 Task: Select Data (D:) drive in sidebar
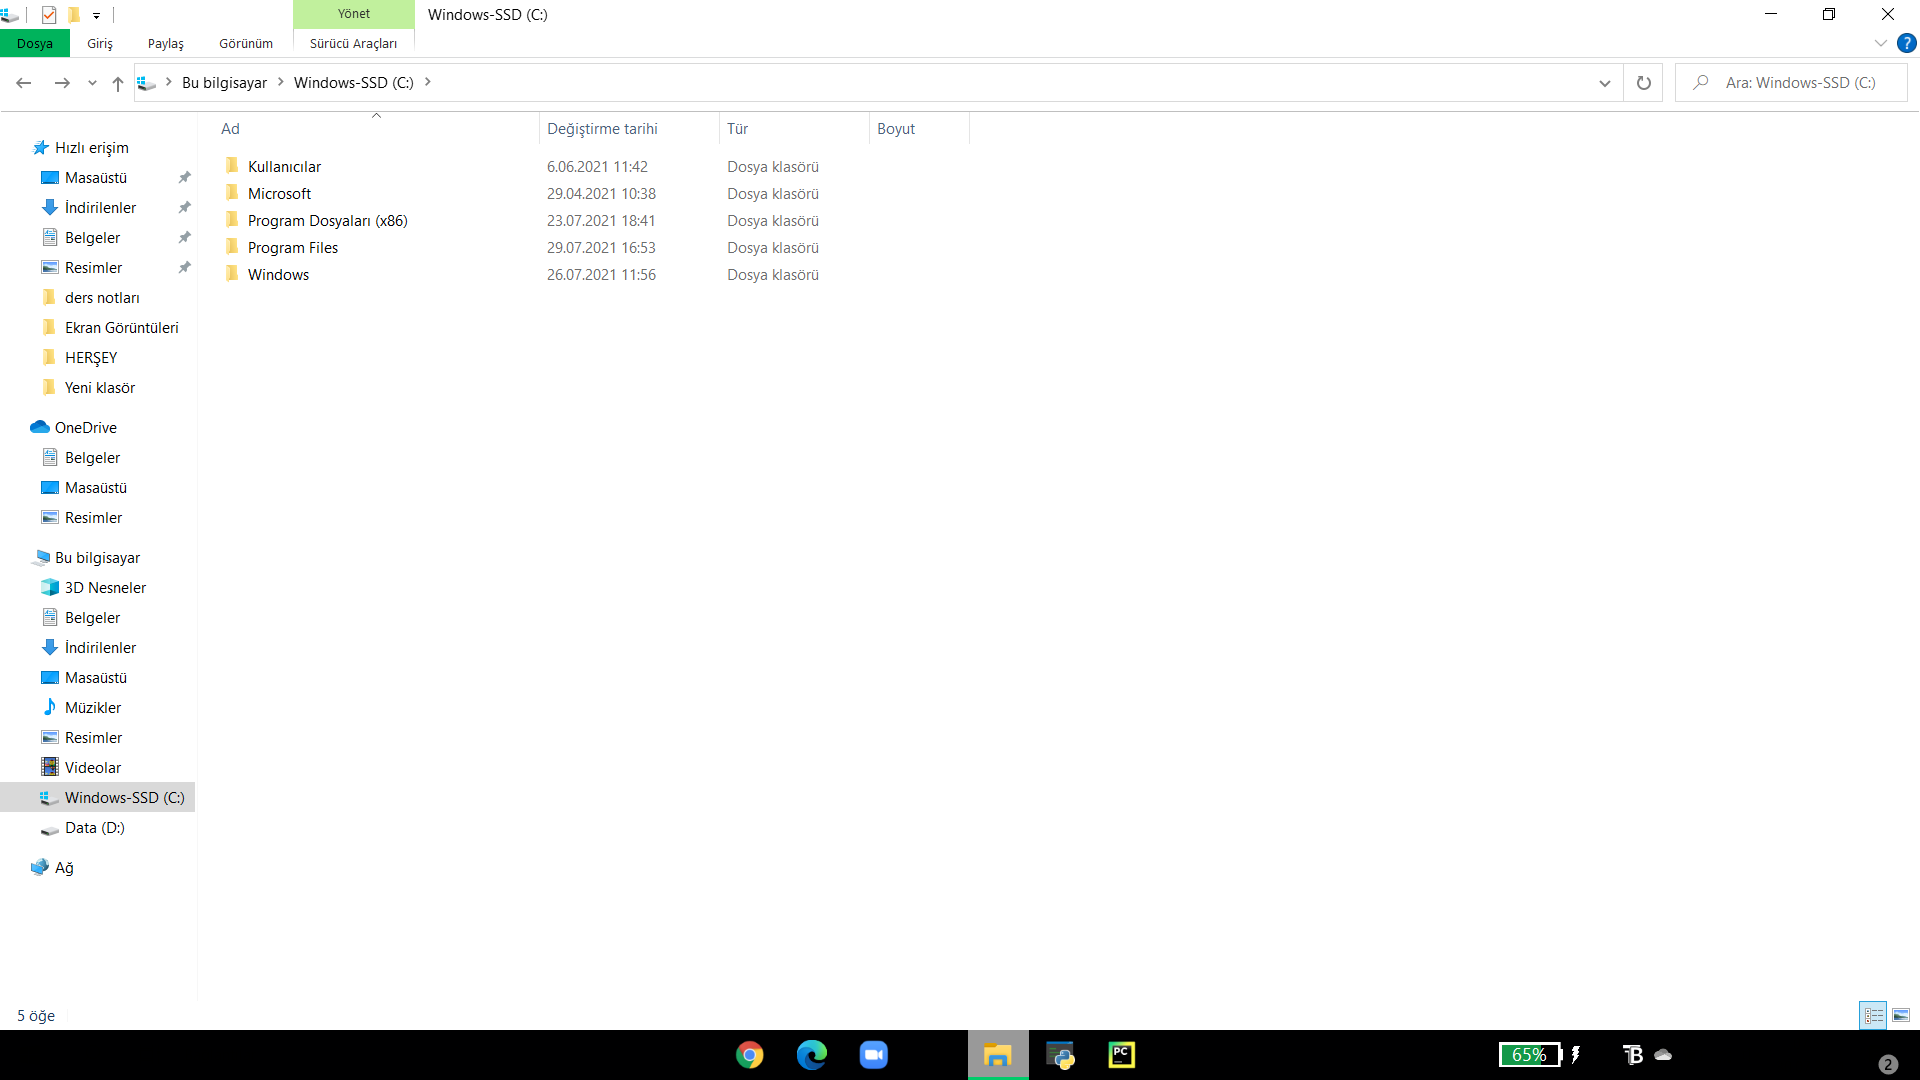94,828
